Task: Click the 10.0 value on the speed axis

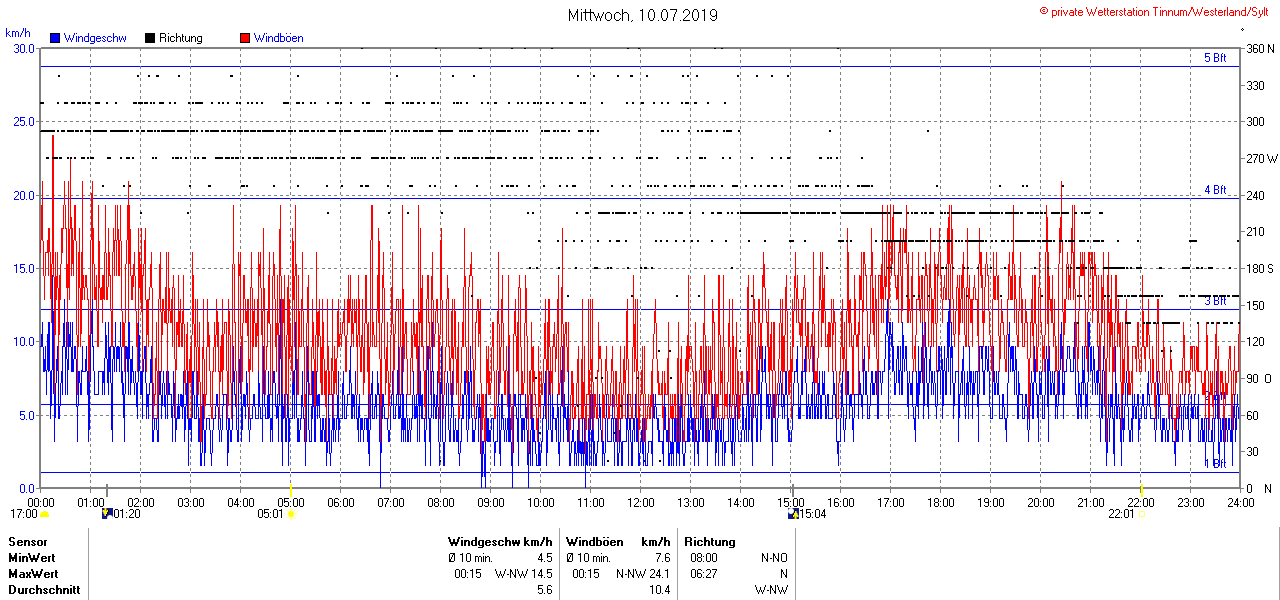Action: 23,341
